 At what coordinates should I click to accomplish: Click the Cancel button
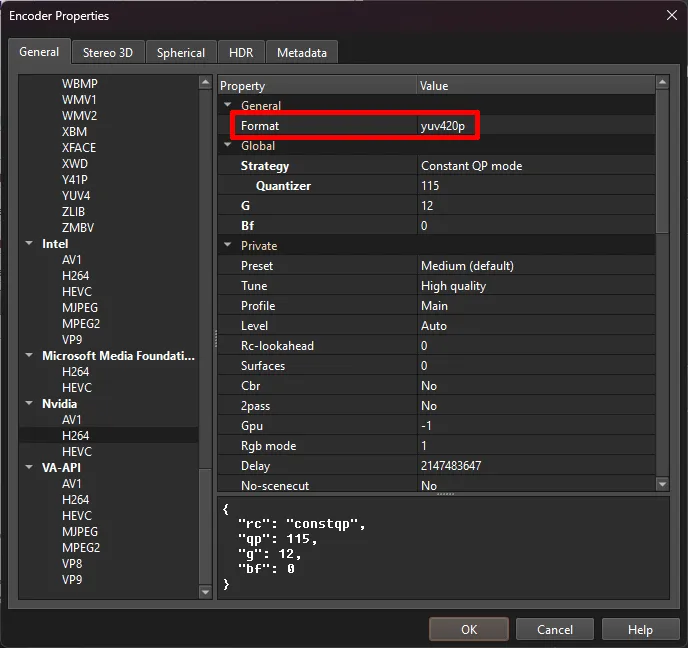[x=555, y=629]
